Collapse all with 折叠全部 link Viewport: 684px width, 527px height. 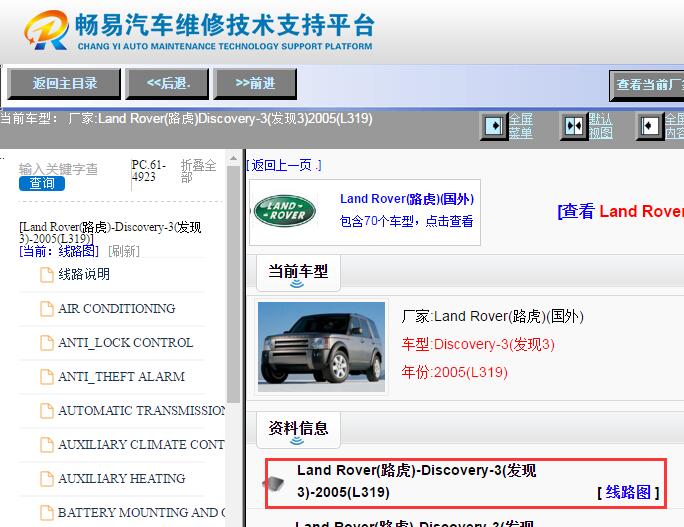[198, 171]
